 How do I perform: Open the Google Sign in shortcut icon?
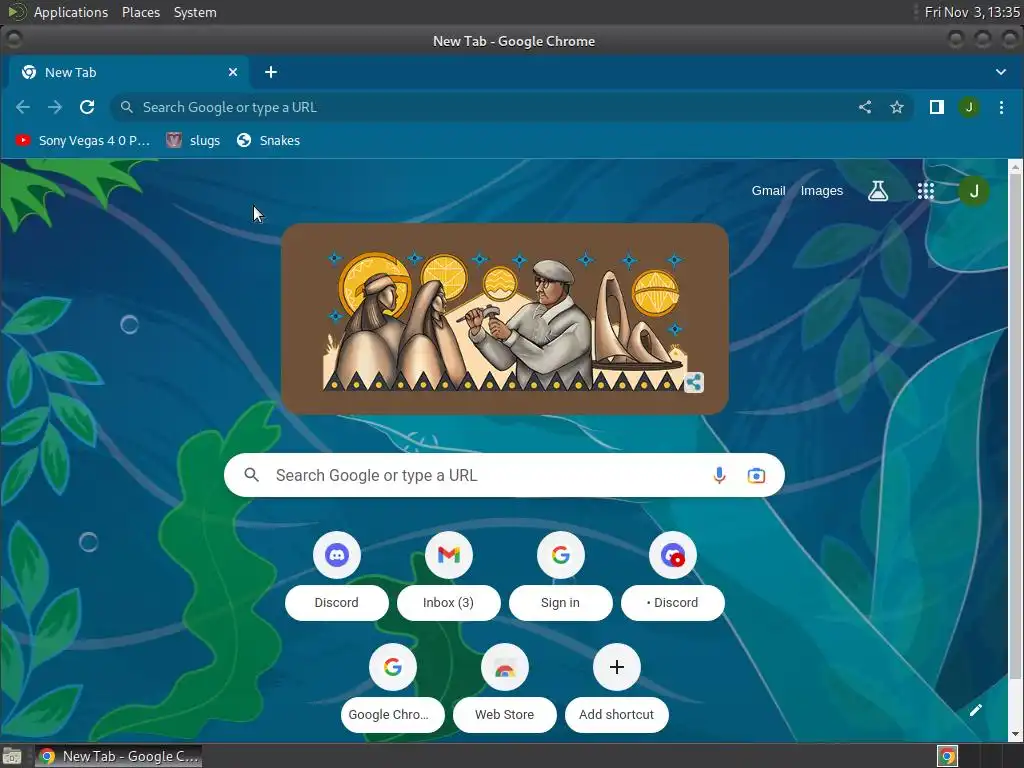pyautogui.click(x=560, y=555)
